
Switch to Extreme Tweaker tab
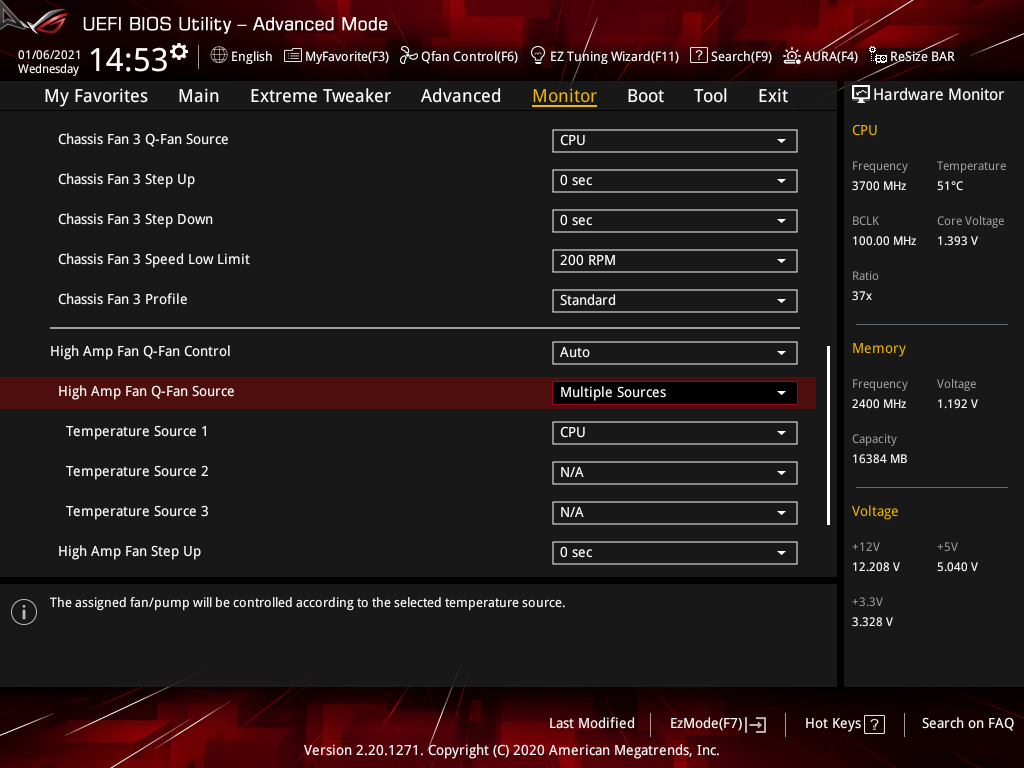(320, 96)
